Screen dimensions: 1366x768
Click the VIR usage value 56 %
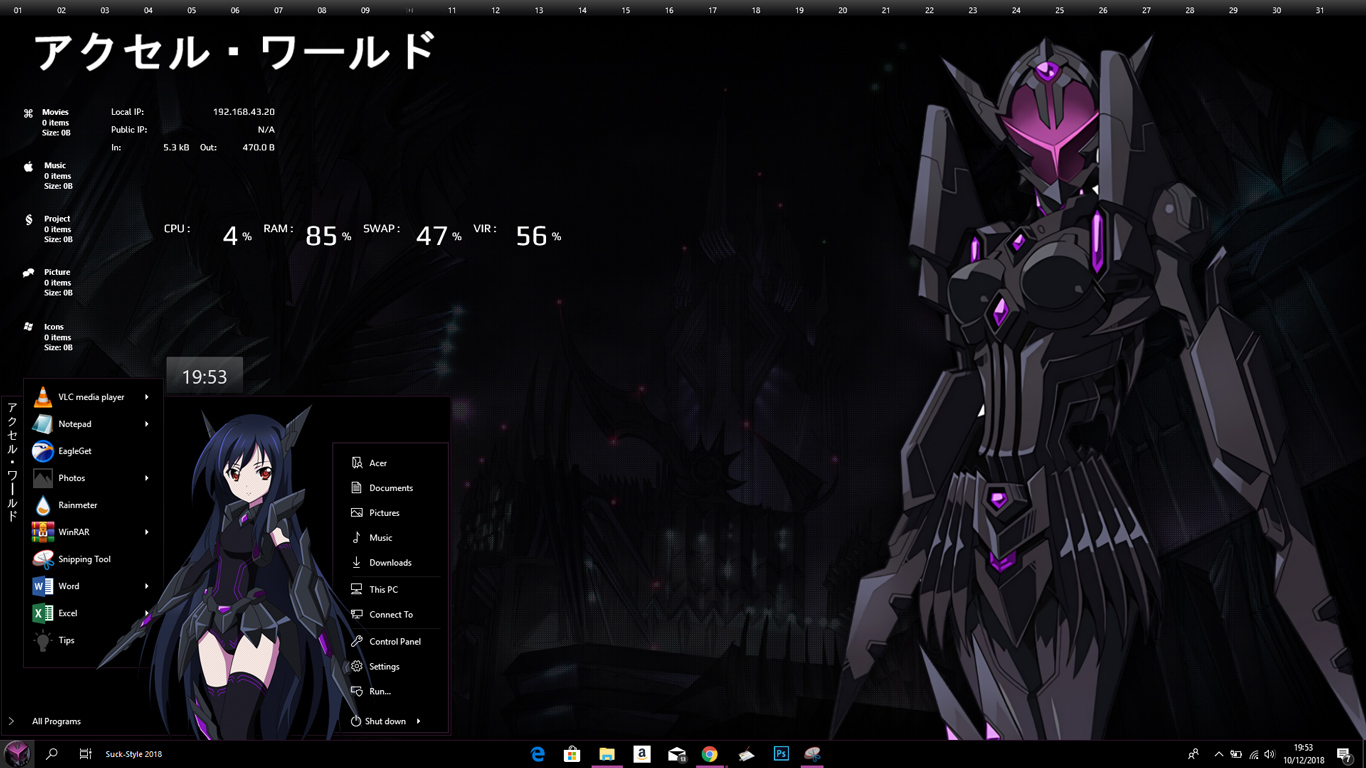[538, 236]
